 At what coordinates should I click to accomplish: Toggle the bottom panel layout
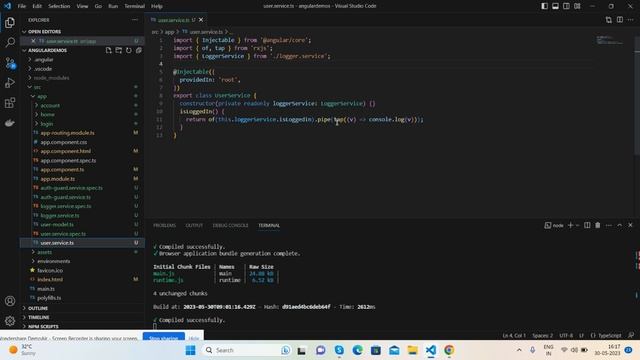tap(556, 6)
